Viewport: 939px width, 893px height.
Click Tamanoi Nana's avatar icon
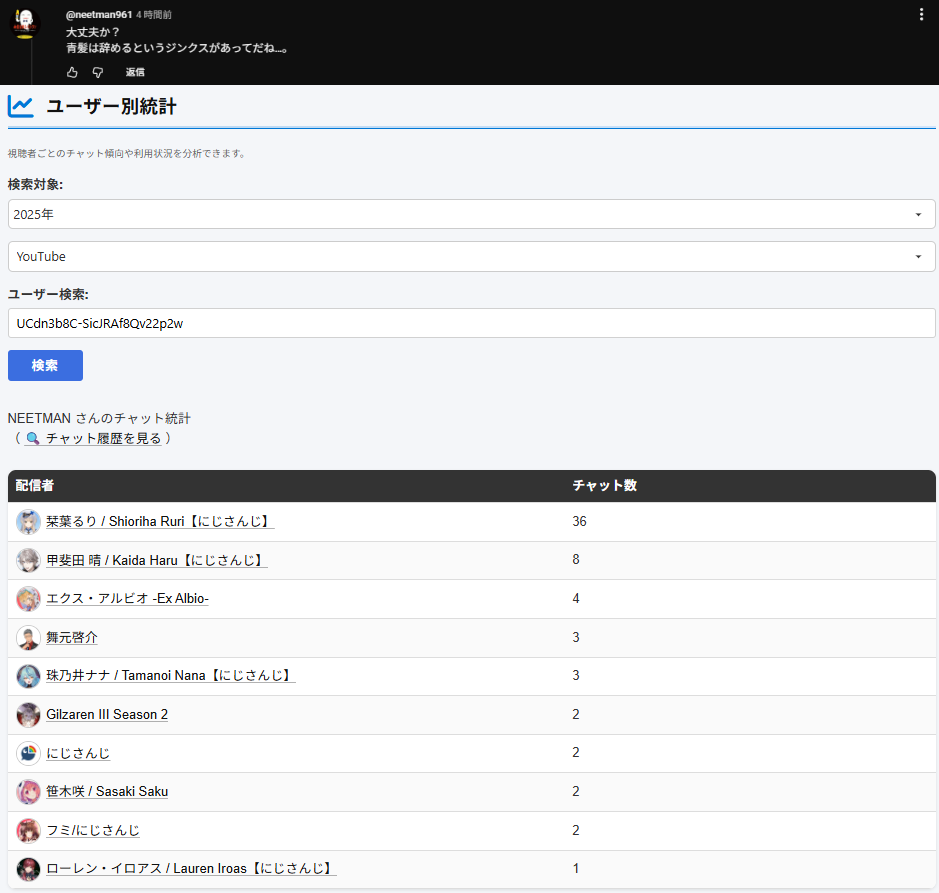coord(28,676)
